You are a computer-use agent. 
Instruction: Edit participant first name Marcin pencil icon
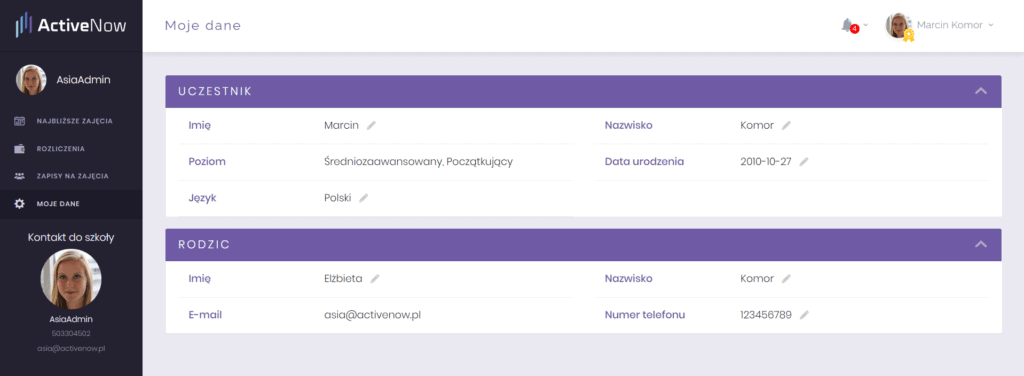[x=371, y=125]
